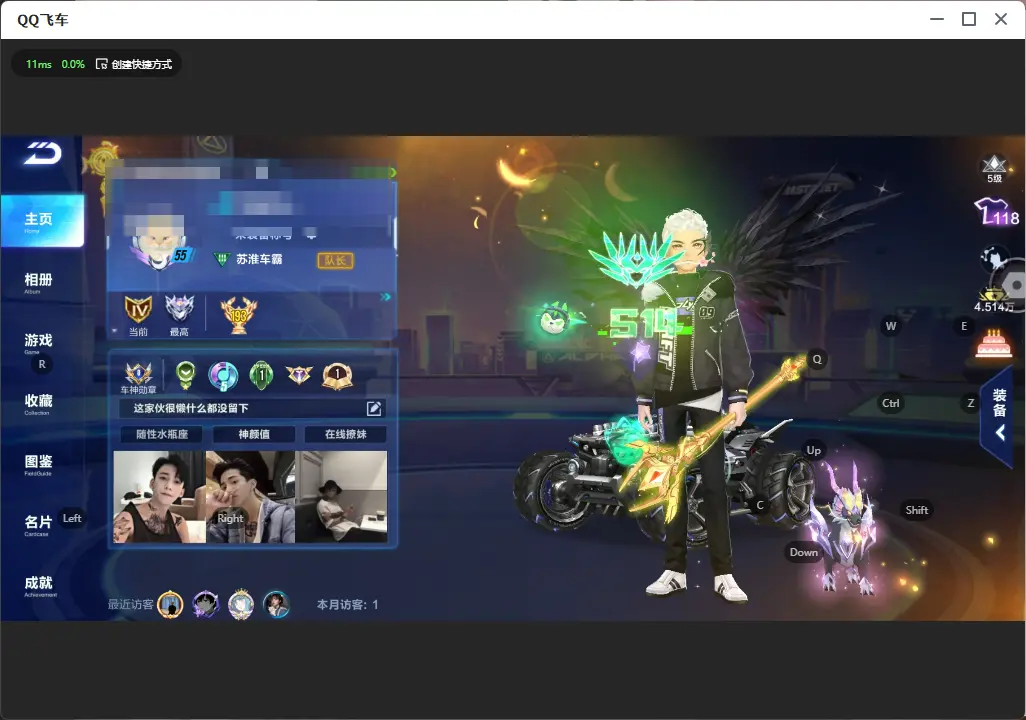
Task: Click the 队长 captain badge
Action: [336, 261]
